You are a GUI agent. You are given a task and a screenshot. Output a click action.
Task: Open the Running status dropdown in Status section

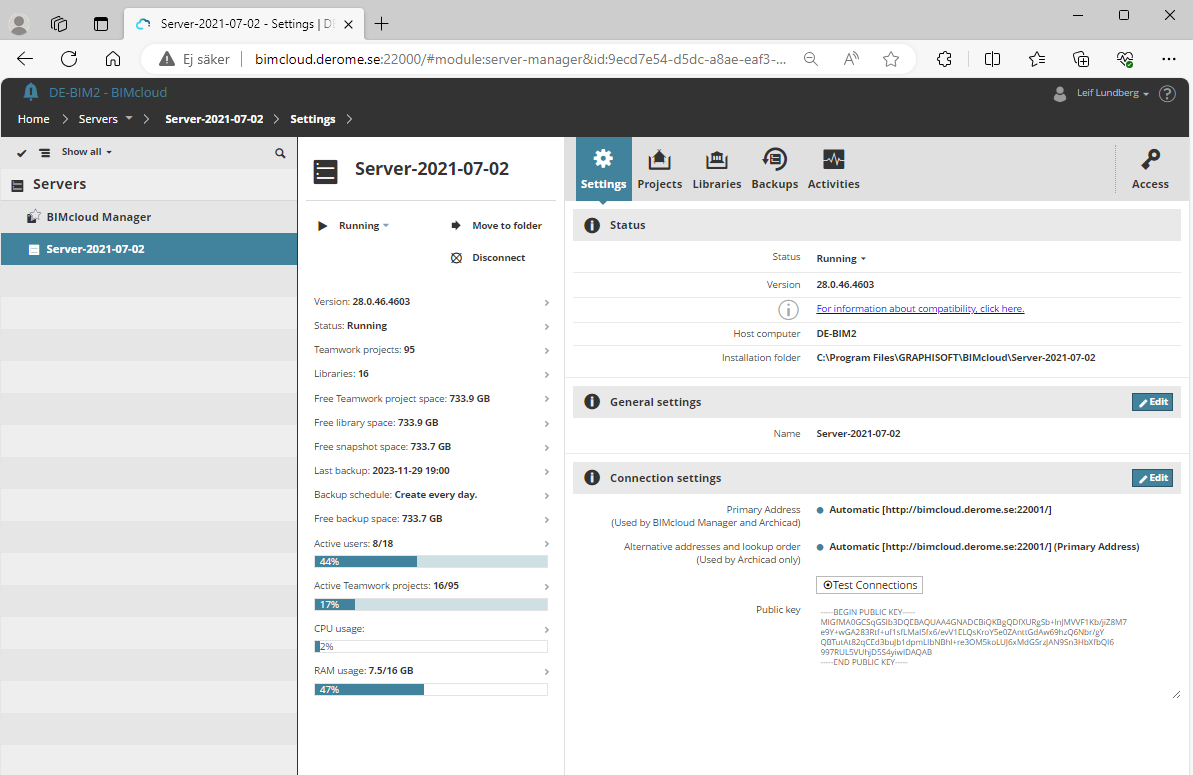click(x=841, y=259)
